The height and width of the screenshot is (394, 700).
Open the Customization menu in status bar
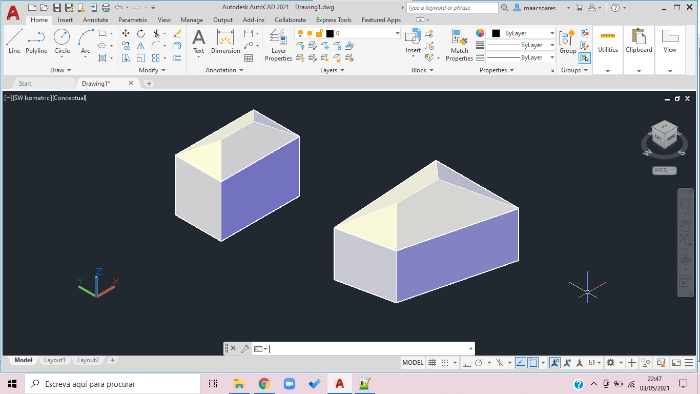point(689,363)
